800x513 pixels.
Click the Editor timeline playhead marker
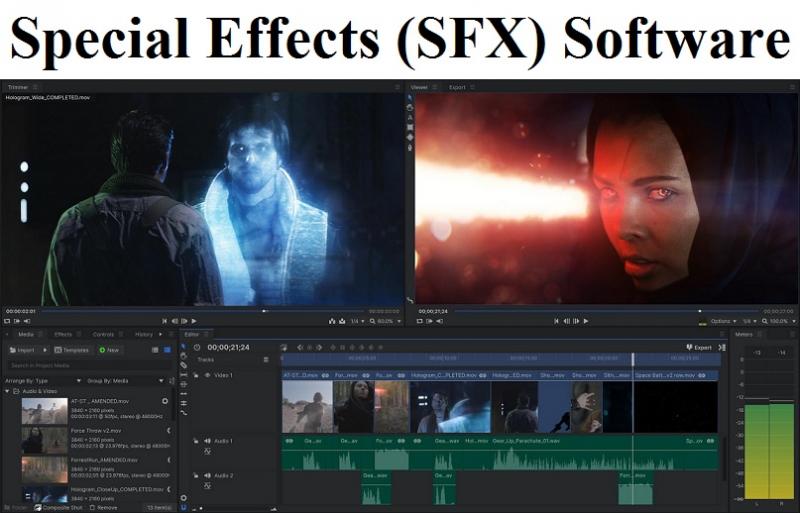(633, 359)
